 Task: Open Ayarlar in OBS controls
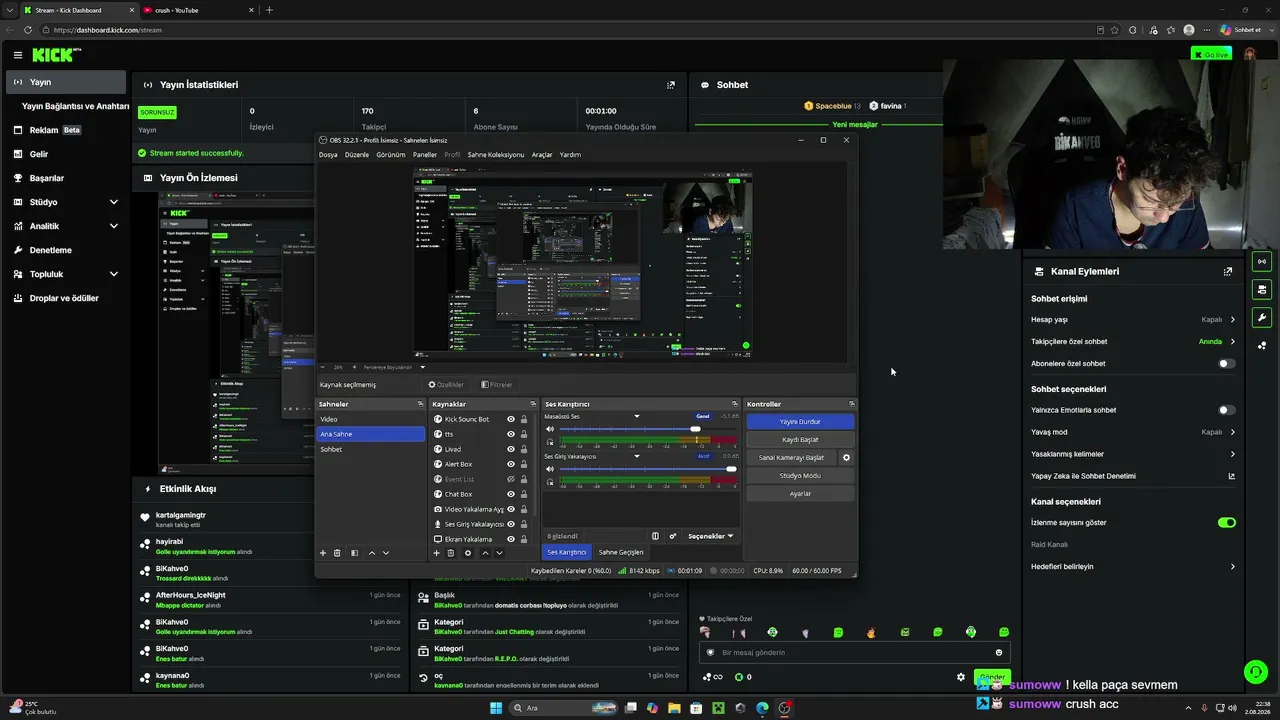pos(800,494)
